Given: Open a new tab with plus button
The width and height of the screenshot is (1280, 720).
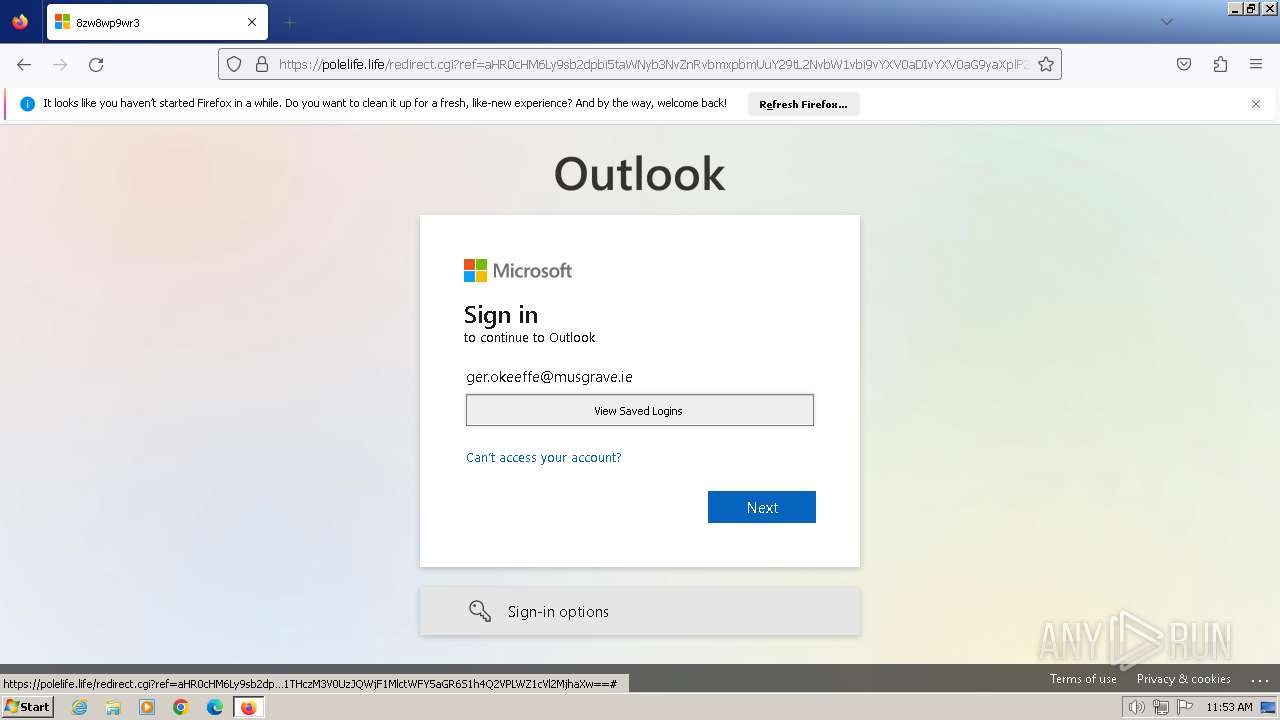Looking at the screenshot, I should pyautogui.click(x=289, y=22).
